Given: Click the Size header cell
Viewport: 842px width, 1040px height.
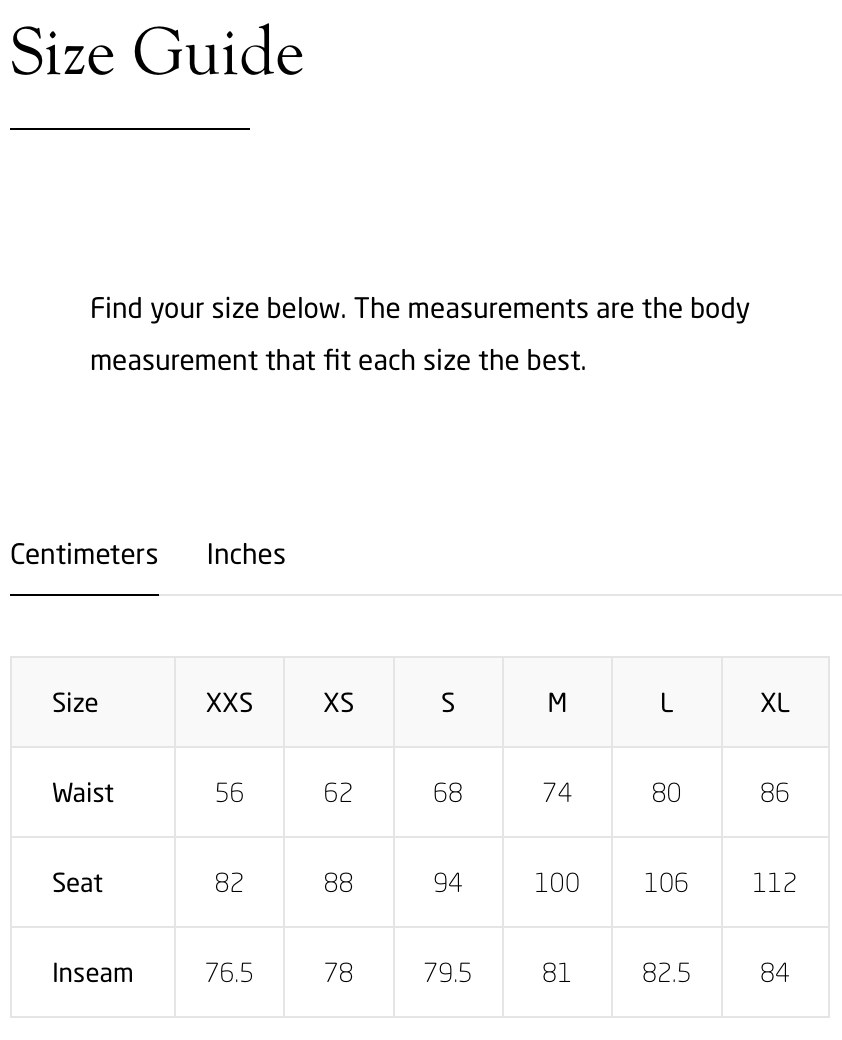Looking at the screenshot, I should pyautogui.click(x=75, y=703).
